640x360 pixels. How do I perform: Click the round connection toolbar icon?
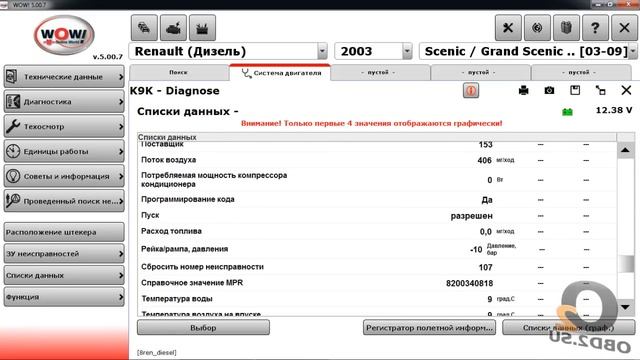pyautogui.click(x=537, y=28)
